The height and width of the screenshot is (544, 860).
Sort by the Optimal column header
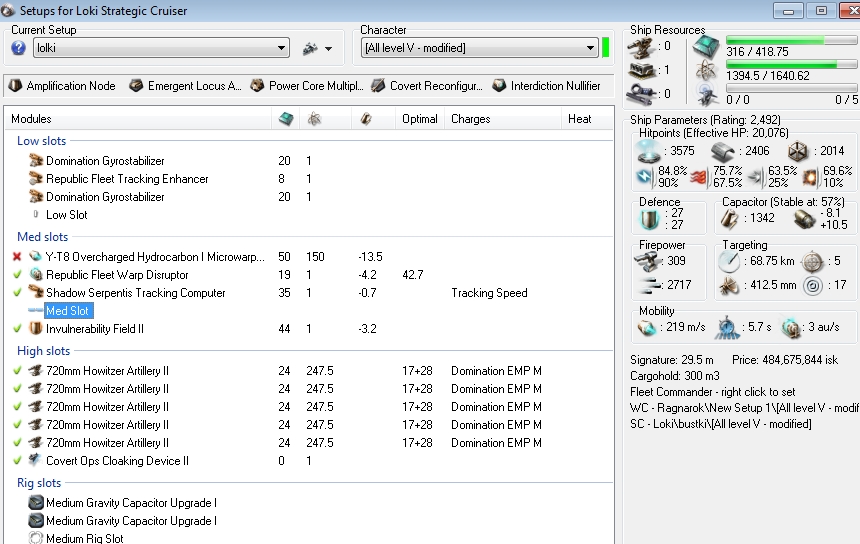tap(420, 119)
